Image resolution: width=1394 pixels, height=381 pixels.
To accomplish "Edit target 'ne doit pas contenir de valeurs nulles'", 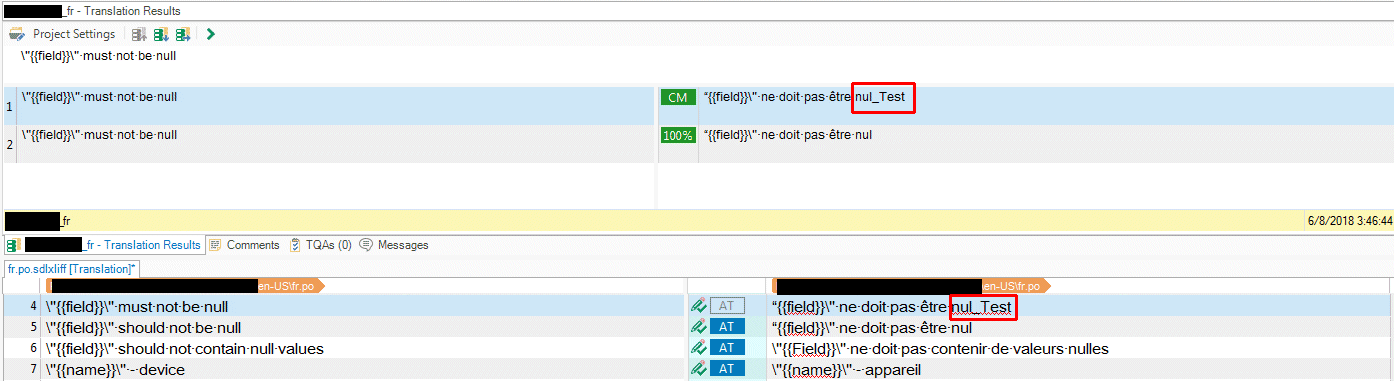I will click(940, 348).
